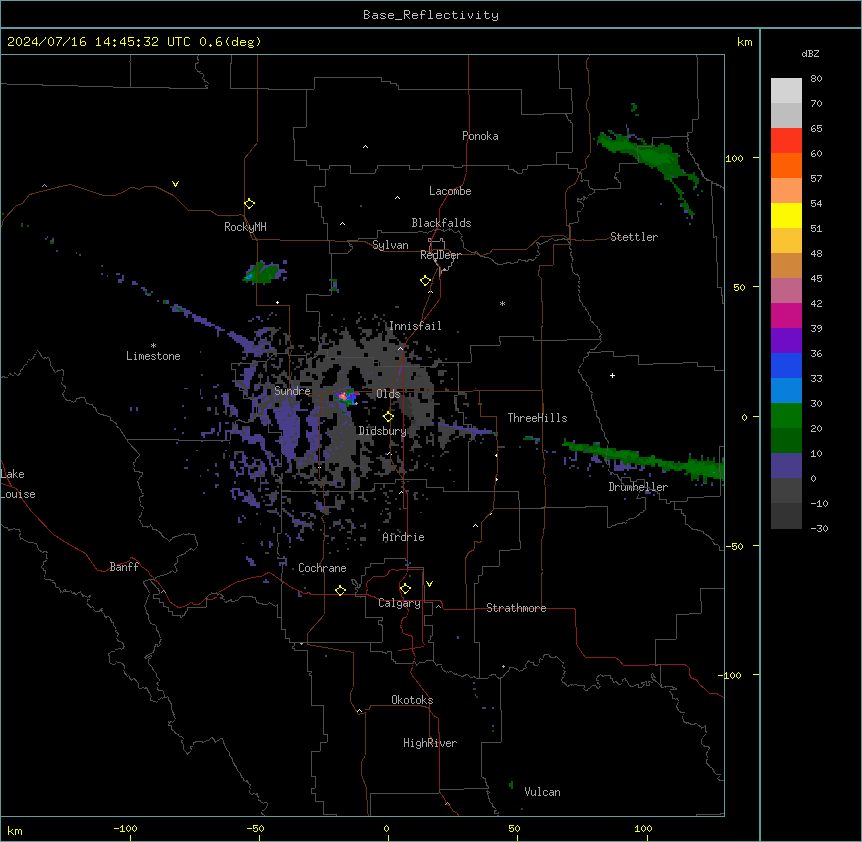The image size is (862, 842).
Task: Select the pink 42–45 dBZ legend swatch
Action: (x=786, y=291)
